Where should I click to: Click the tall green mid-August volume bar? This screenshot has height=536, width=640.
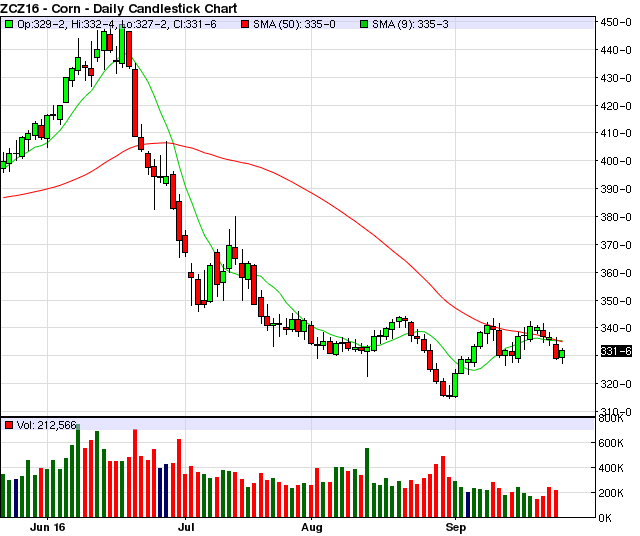(367, 483)
